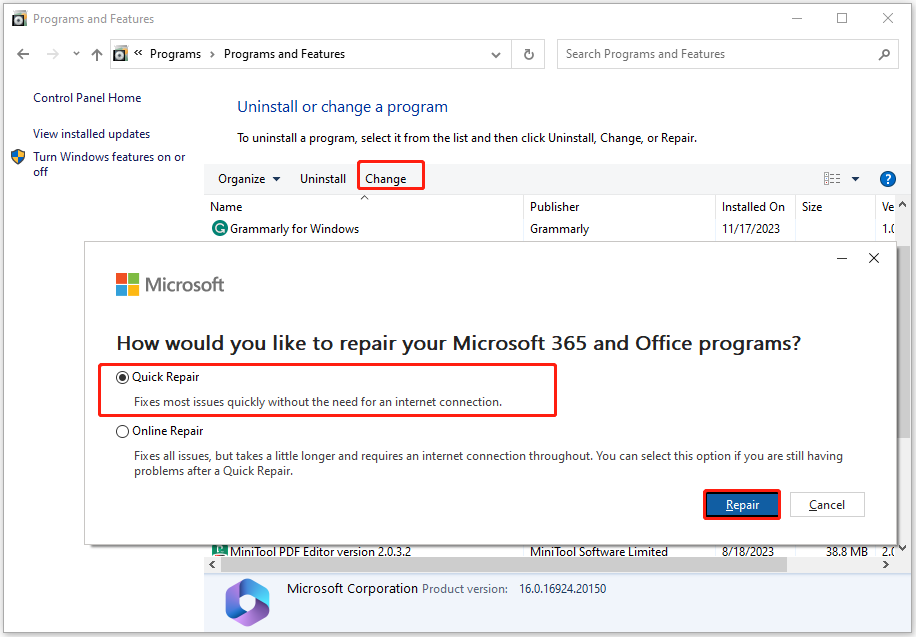Click the vertical scrollbar down arrow
This screenshot has width=916, height=637.
tap(903, 548)
